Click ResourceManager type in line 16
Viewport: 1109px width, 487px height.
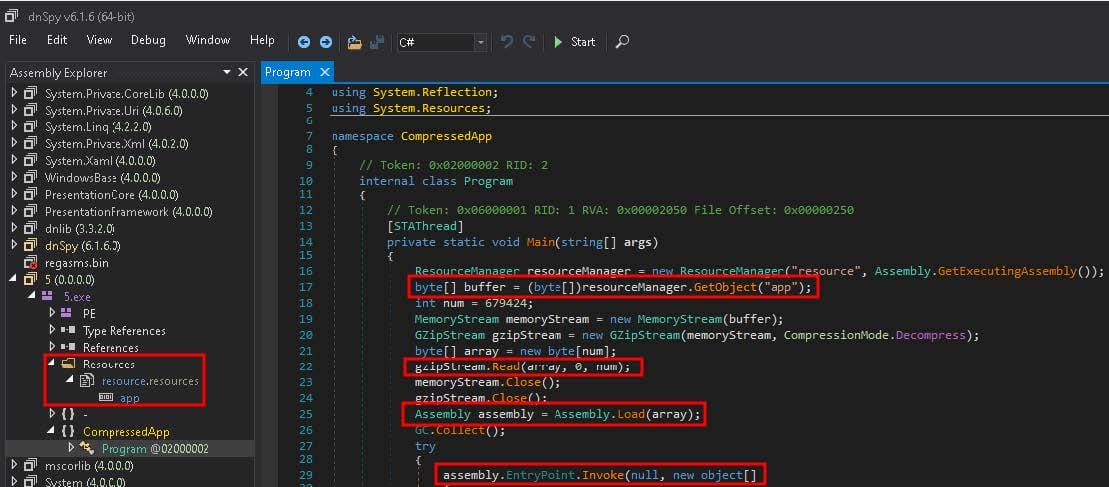[468, 271]
